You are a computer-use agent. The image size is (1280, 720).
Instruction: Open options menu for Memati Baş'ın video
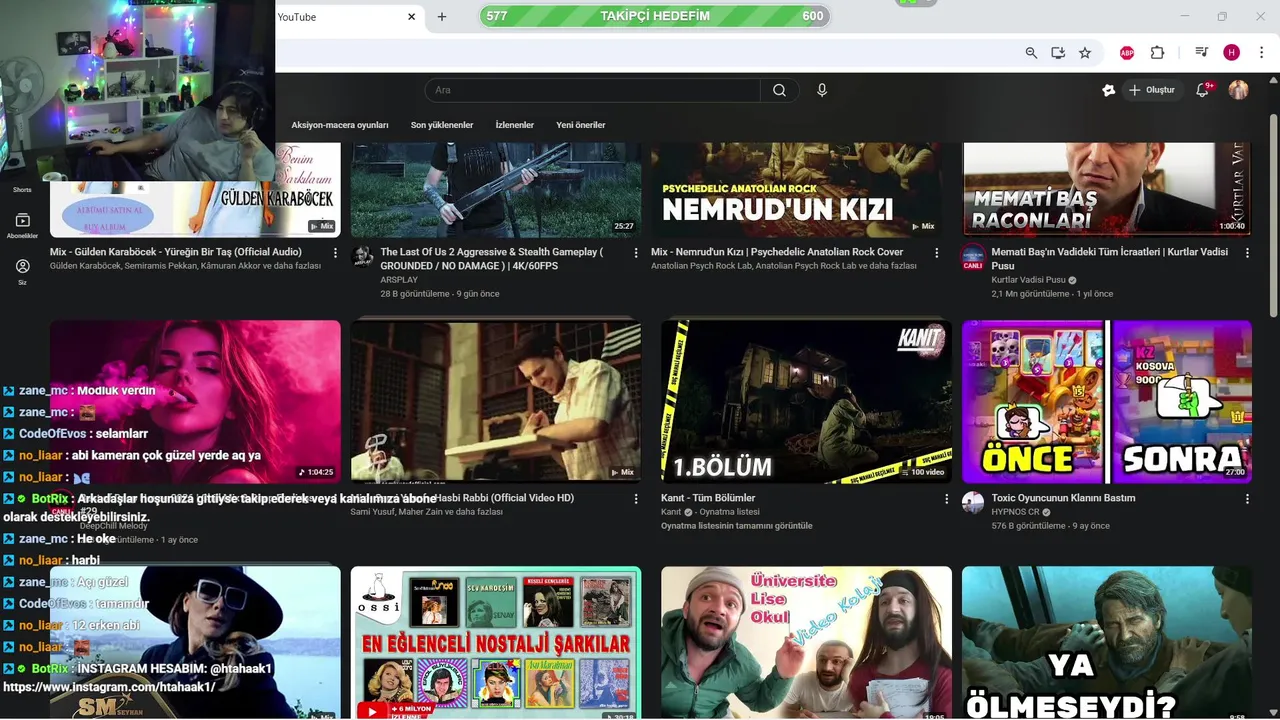click(1247, 253)
